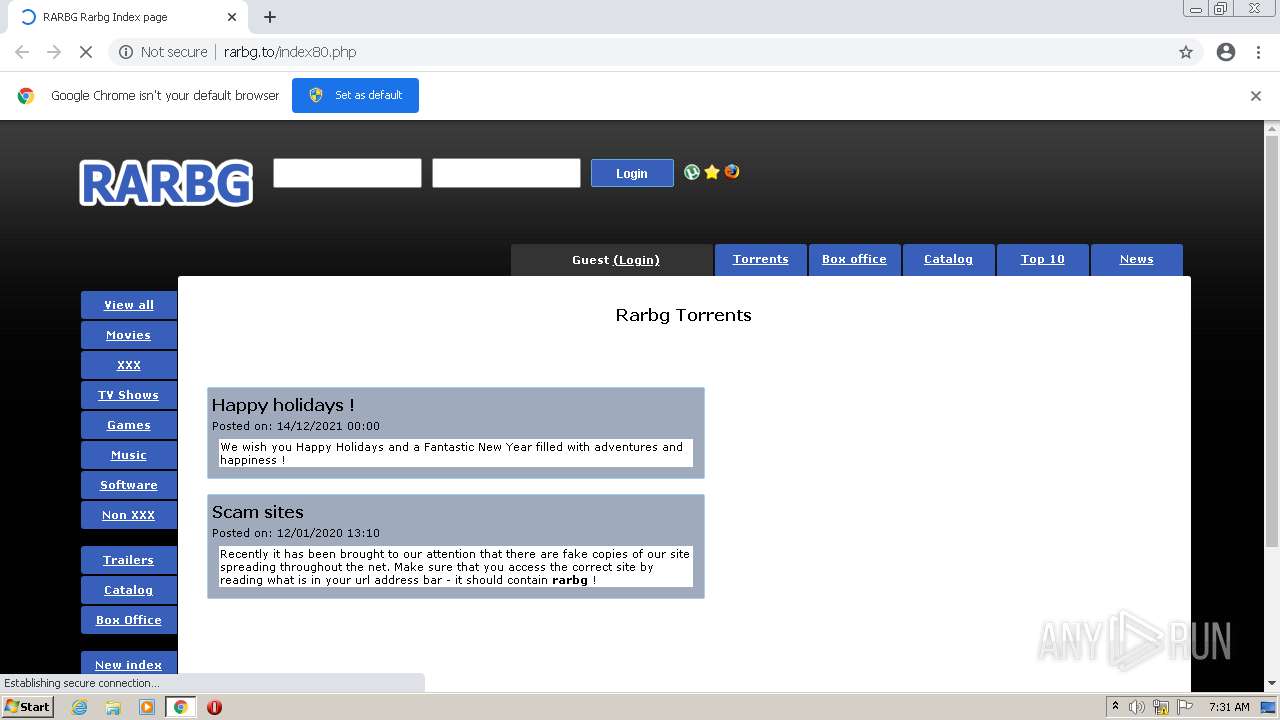The width and height of the screenshot is (1280, 720).
Task: Open the Top 10 tab
Action: click(x=1042, y=259)
